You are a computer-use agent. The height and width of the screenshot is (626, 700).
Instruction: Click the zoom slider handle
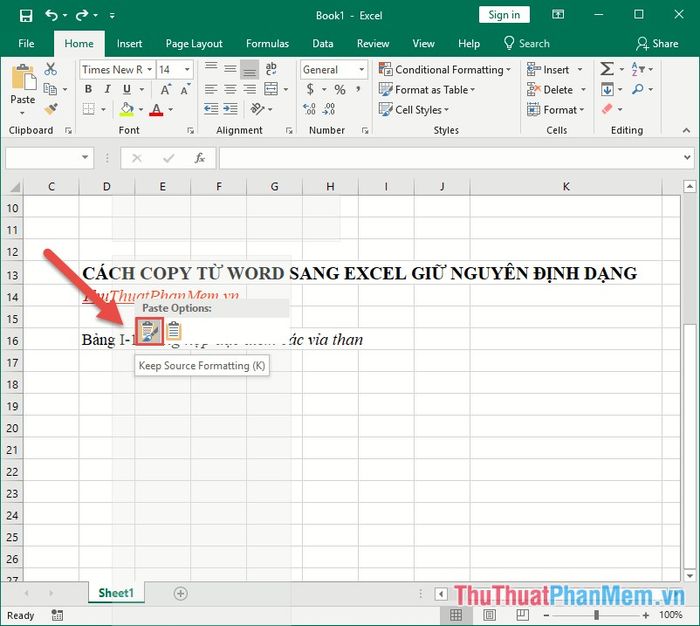click(596, 615)
